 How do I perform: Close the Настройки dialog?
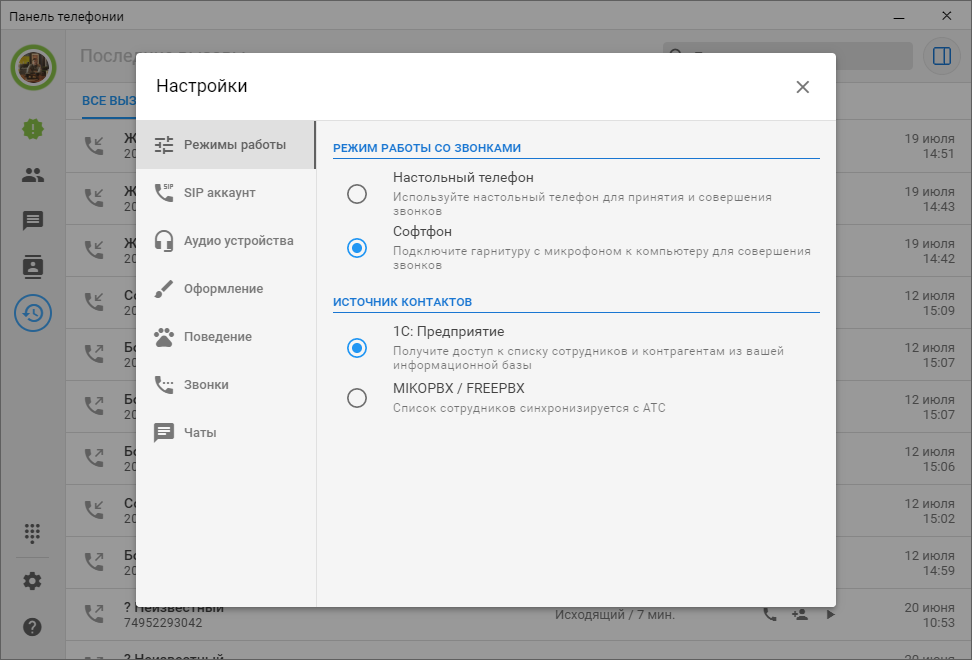click(802, 87)
